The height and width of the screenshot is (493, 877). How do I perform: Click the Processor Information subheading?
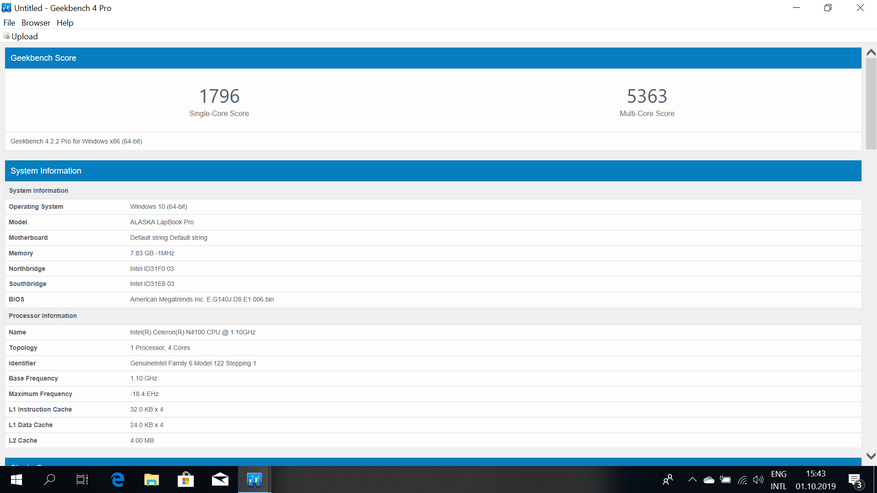point(43,316)
